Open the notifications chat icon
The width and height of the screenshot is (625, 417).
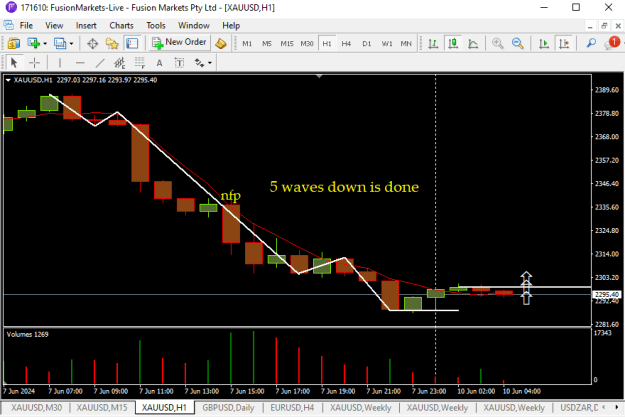(x=611, y=43)
